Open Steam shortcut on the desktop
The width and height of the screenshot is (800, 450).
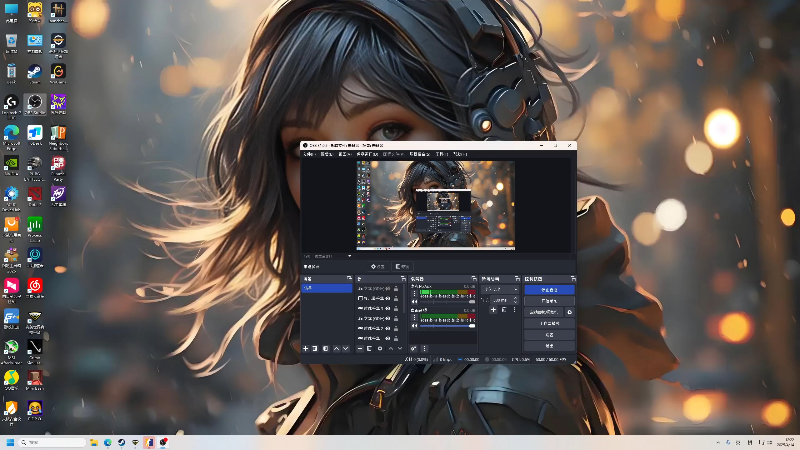35,73
